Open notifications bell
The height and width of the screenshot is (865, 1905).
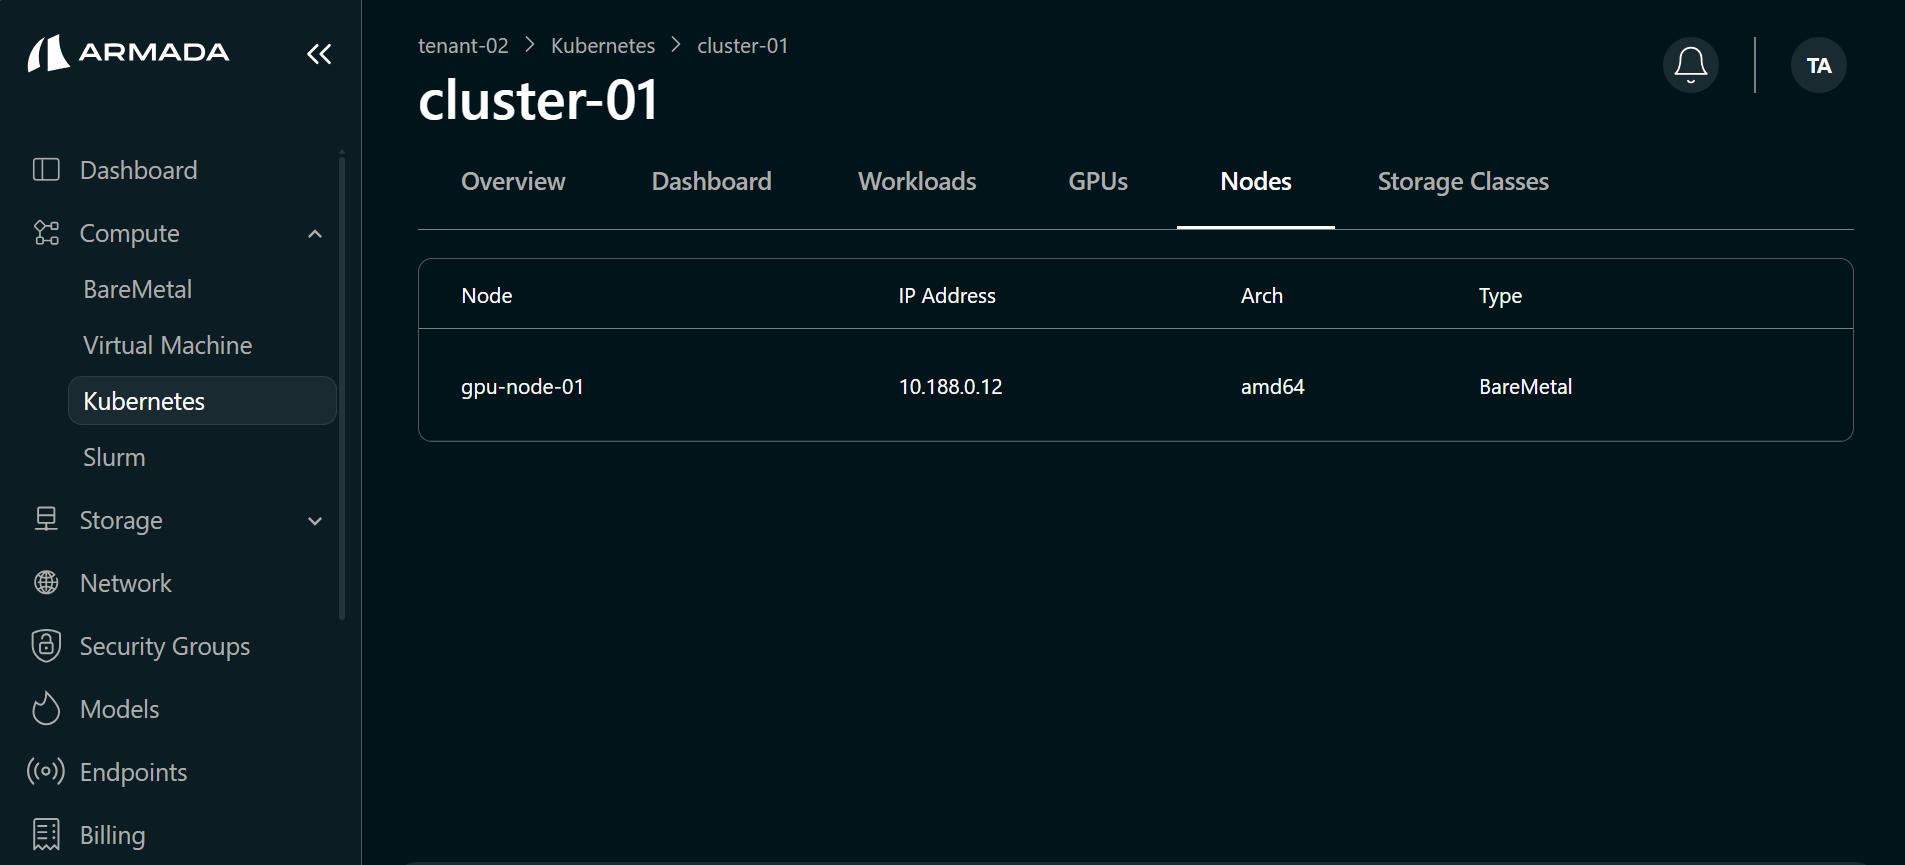point(1690,65)
